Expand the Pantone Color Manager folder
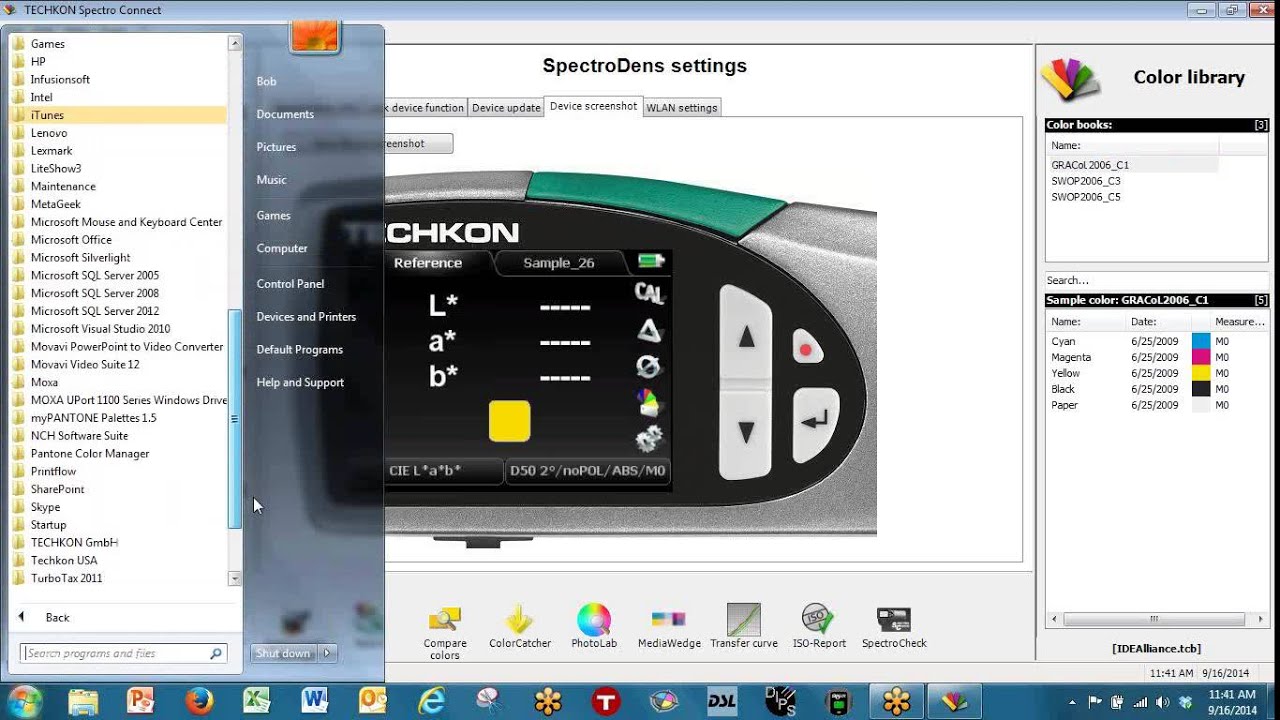Image resolution: width=1280 pixels, height=720 pixels. [x=118, y=454]
